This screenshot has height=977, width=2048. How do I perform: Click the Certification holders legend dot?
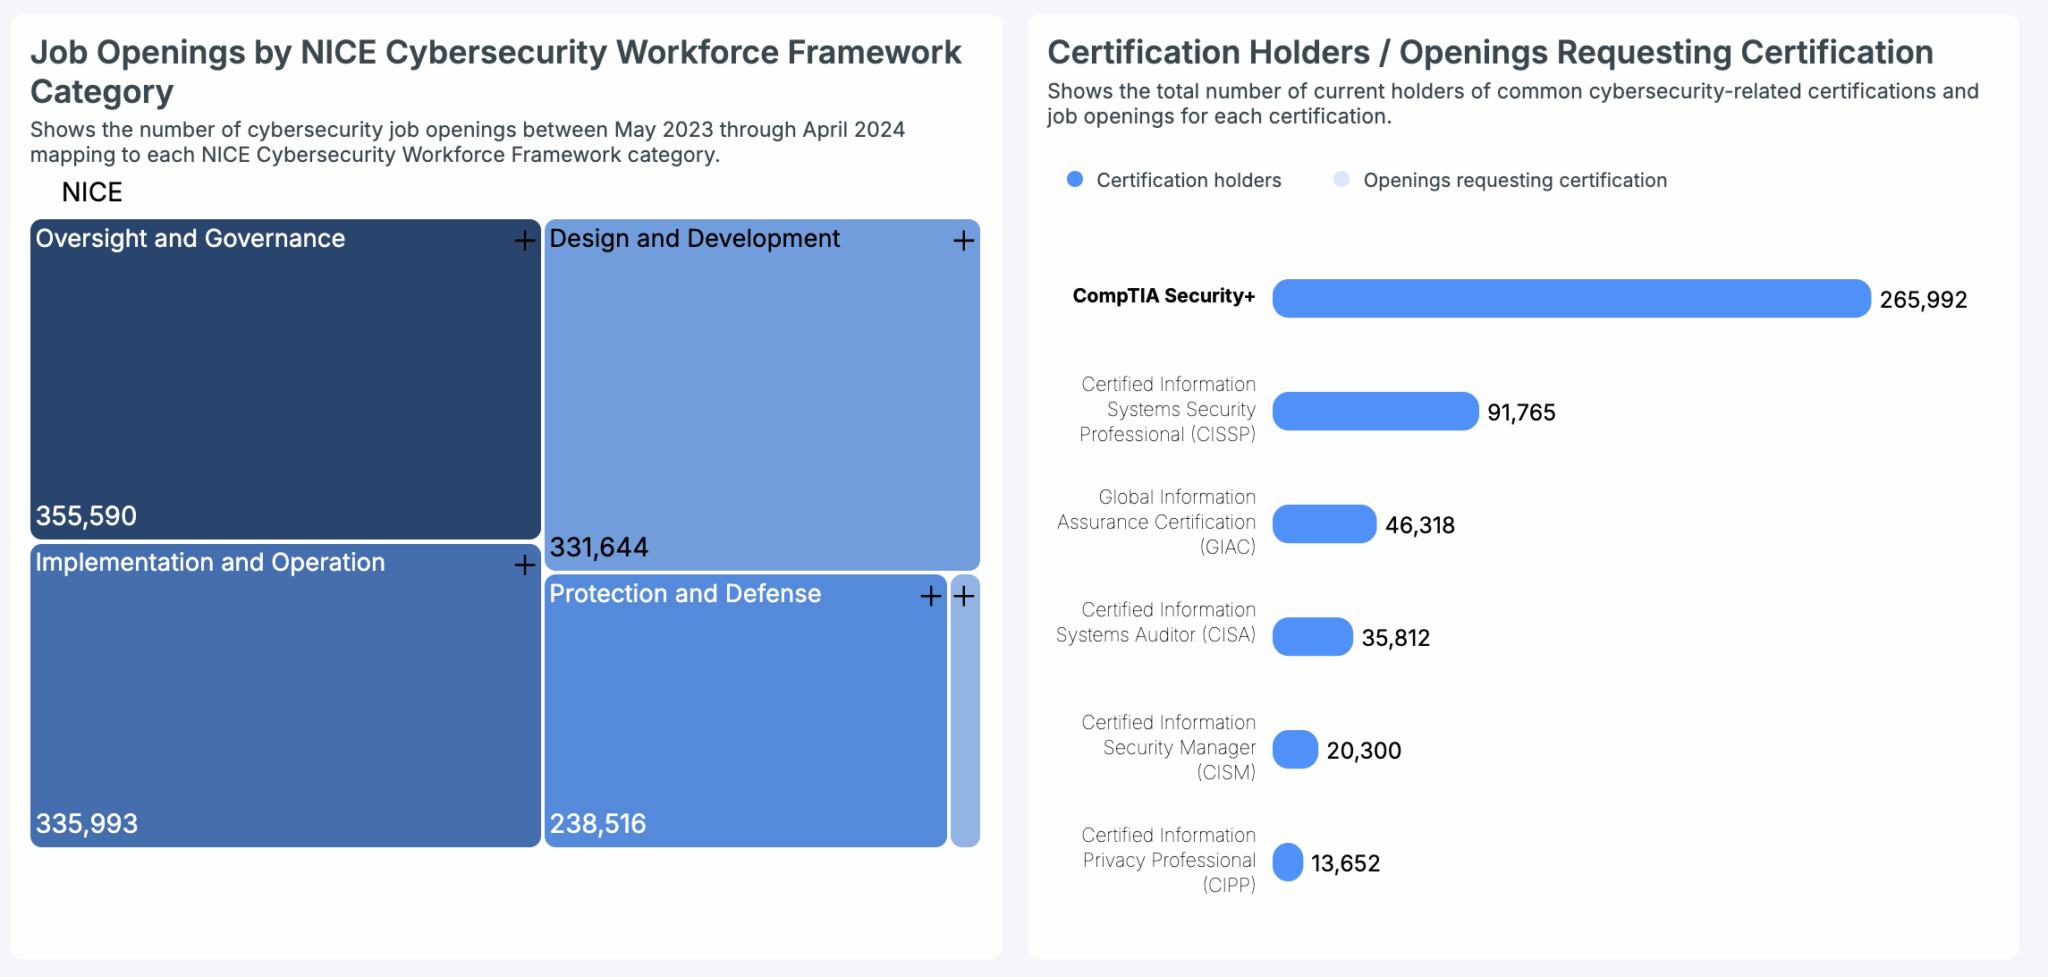(1073, 179)
